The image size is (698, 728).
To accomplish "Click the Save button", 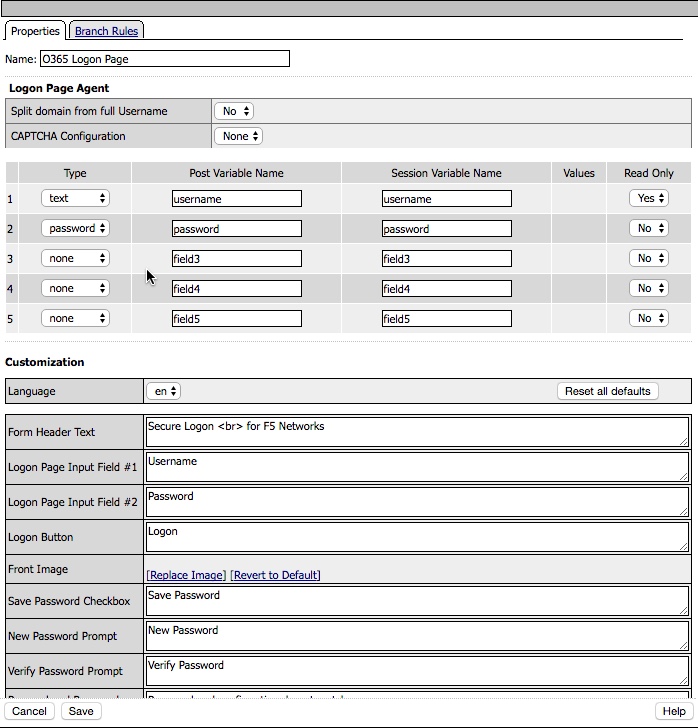I will pyautogui.click(x=81, y=711).
